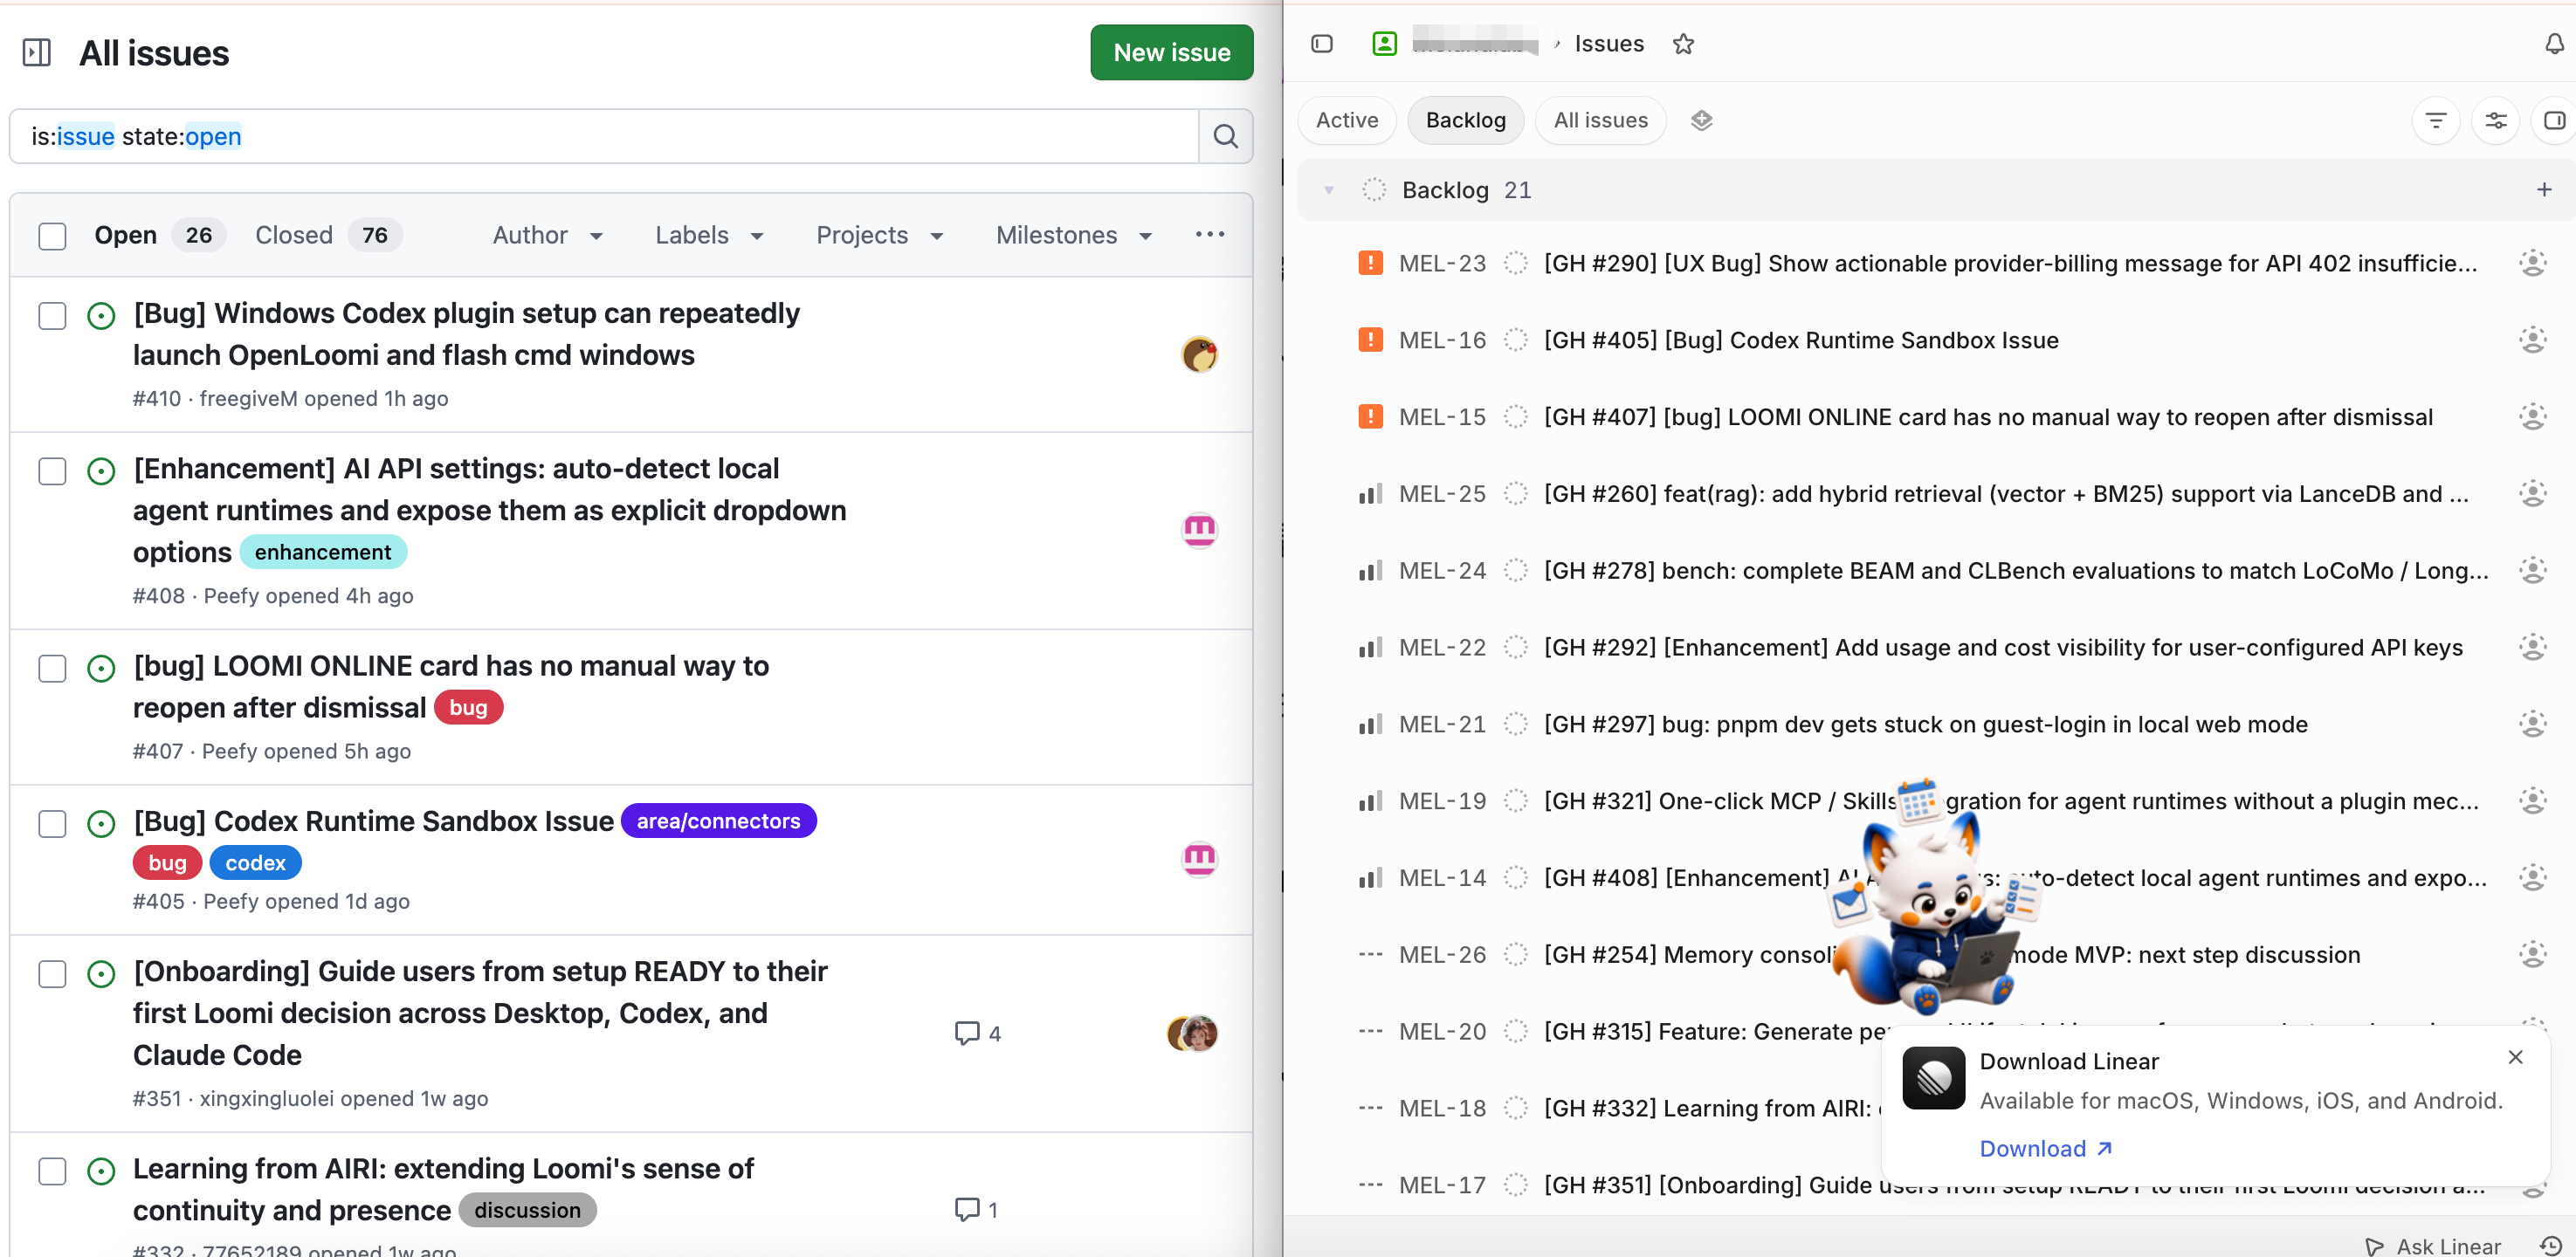
Task: Open the Labels filter dropdown
Action: click(709, 235)
